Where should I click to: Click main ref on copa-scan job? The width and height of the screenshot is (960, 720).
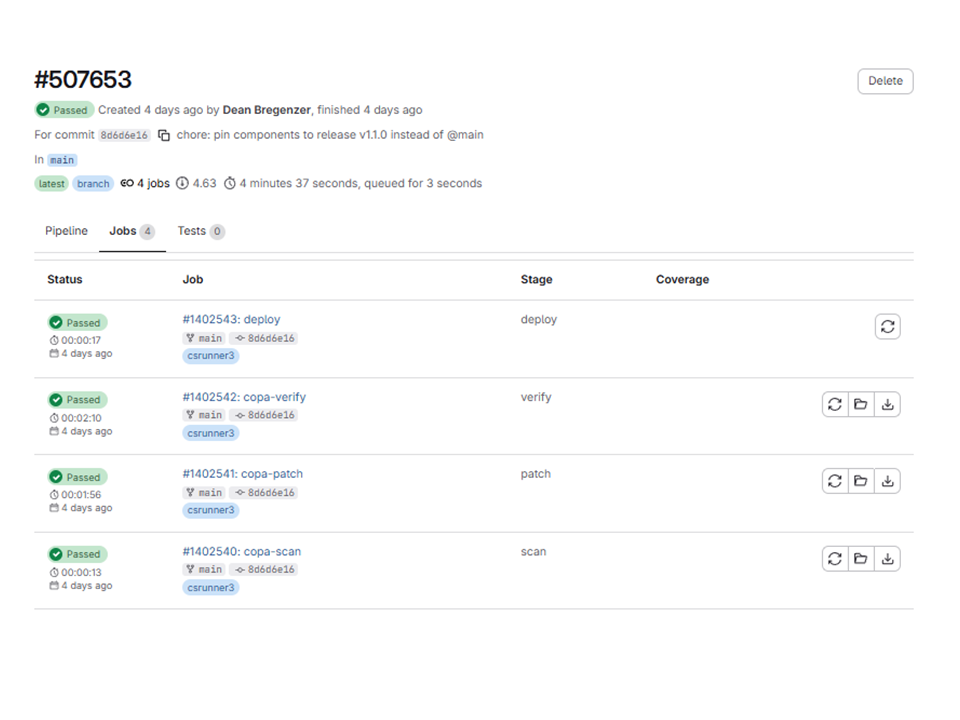[204, 569]
